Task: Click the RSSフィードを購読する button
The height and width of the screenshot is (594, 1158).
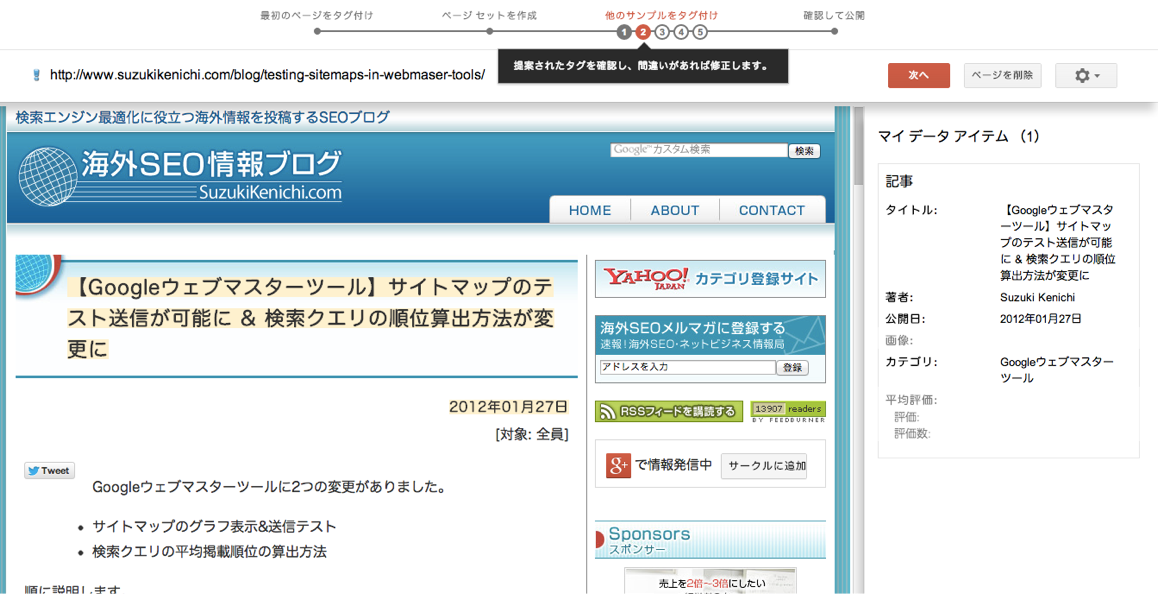Action: point(669,412)
